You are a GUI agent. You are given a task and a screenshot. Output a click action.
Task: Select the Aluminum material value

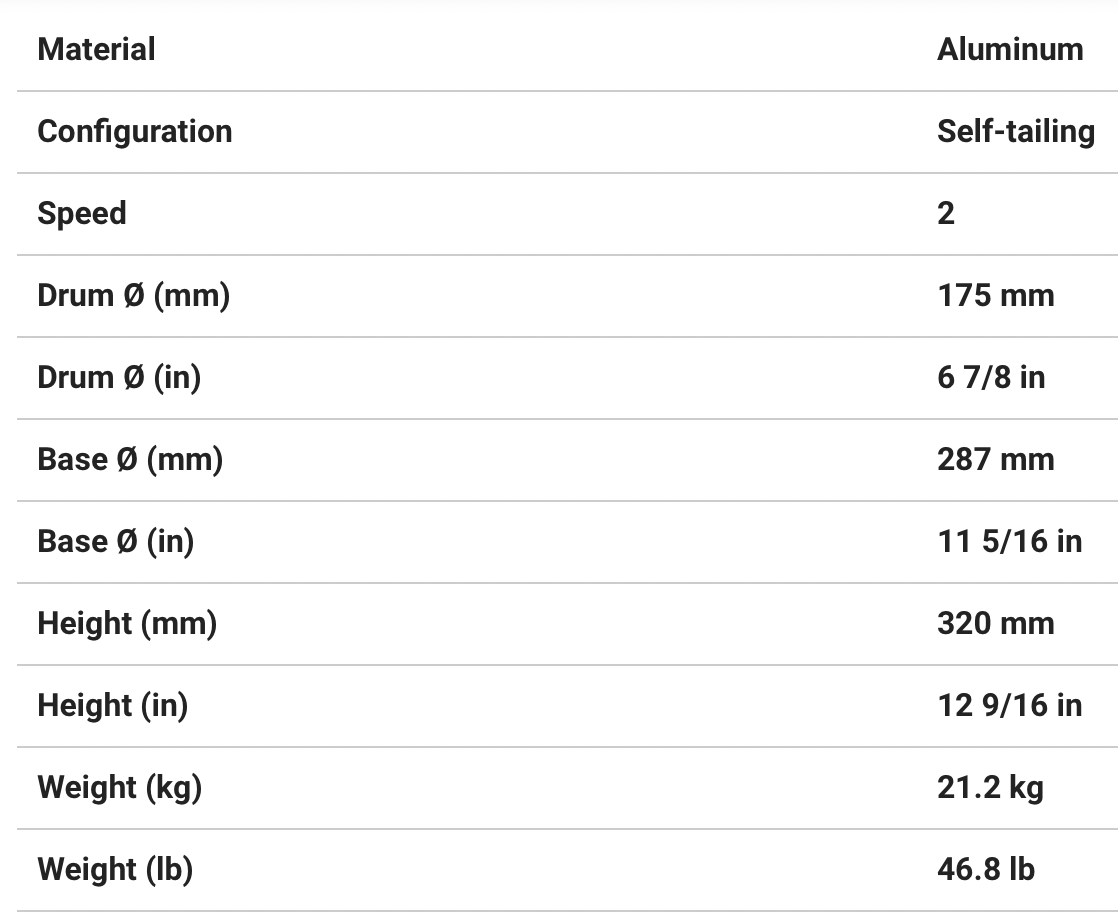coord(1010,49)
